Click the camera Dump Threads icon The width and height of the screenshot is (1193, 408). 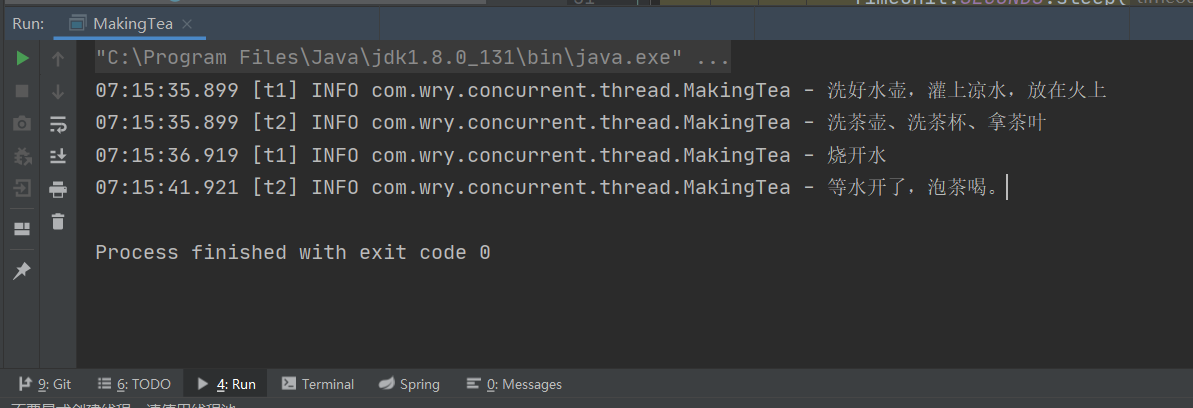(x=22, y=123)
